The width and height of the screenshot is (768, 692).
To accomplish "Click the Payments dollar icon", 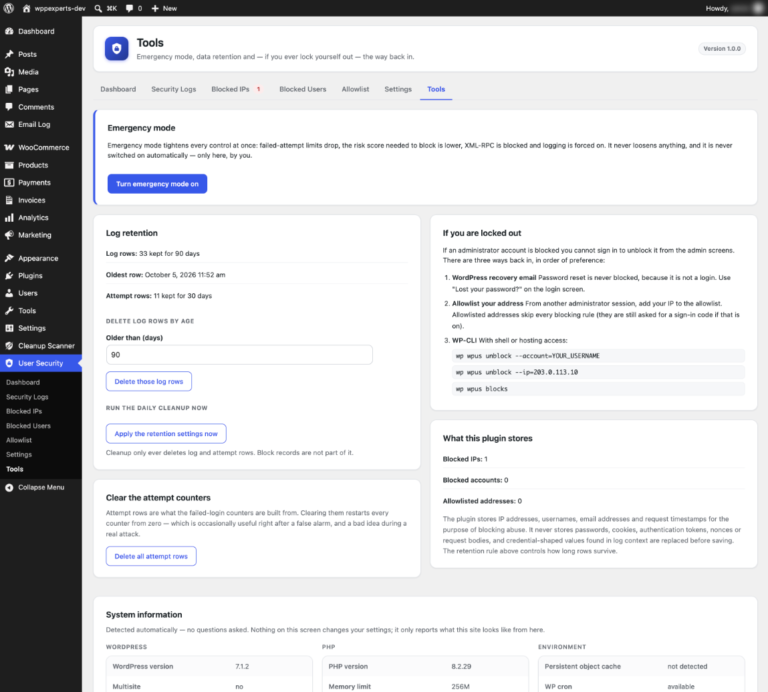I will [x=9, y=183].
